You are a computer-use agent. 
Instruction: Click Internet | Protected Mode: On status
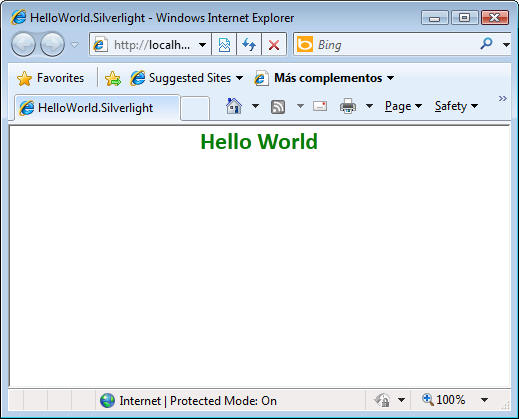198,401
